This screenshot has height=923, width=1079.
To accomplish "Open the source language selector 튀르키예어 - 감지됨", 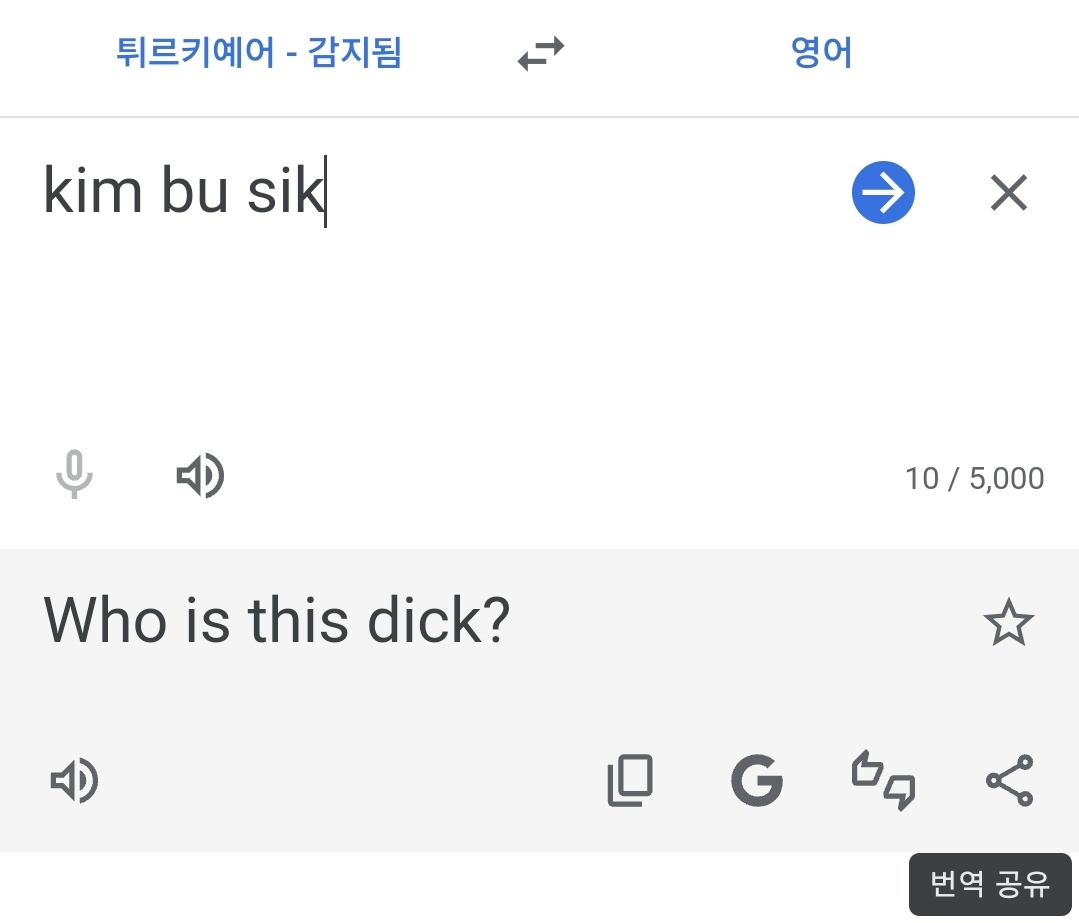I will pyautogui.click(x=258, y=52).
